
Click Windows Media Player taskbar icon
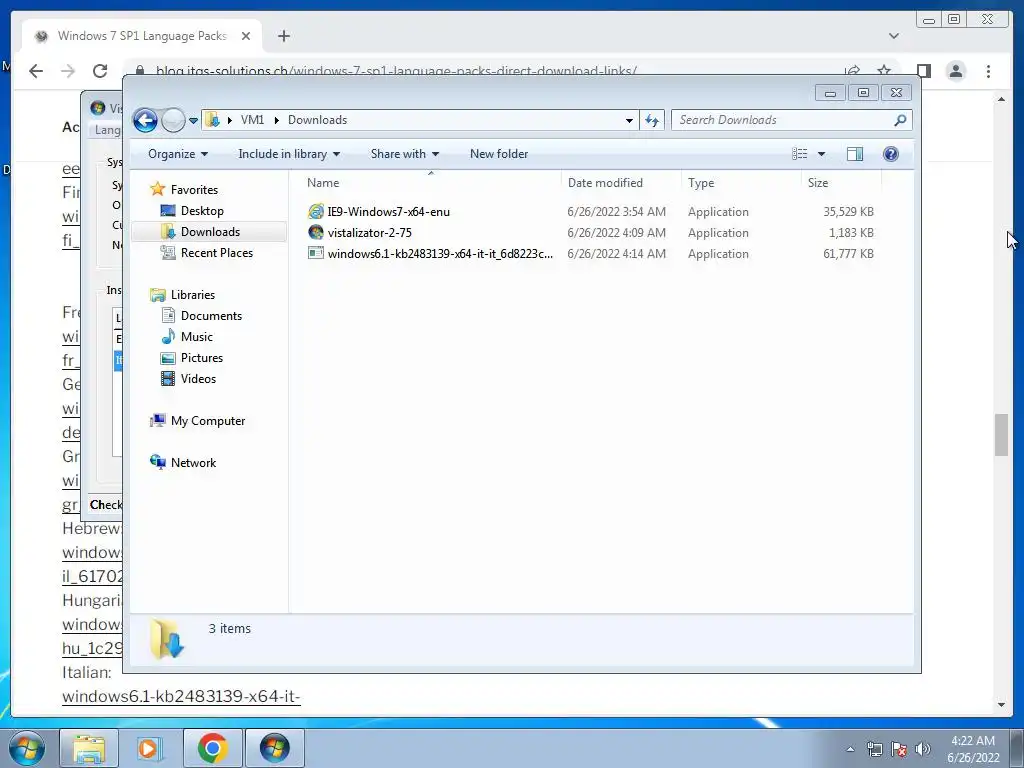tap(150, 748)
